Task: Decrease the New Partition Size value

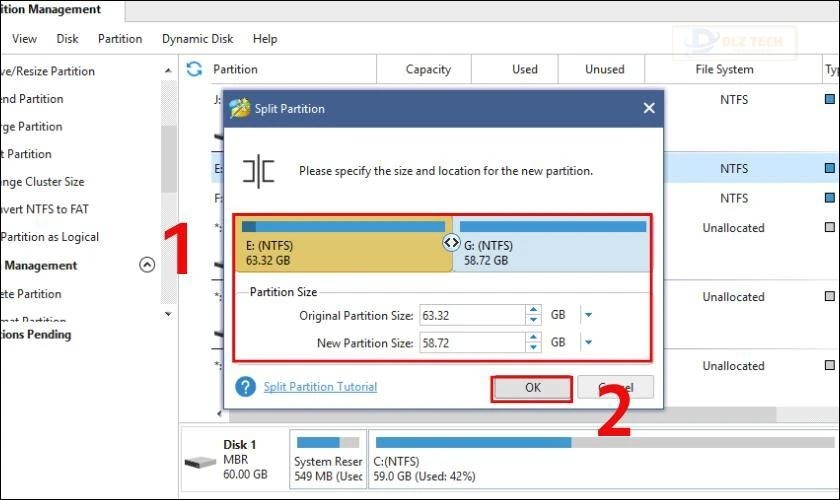Action: pyautogui.click(x=533, y=347)
